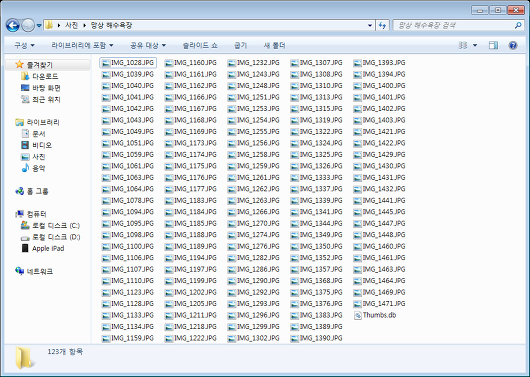This screenshot has width=530, height=377.
Task: Click the icon of IMG_1094.JPG
Action: pos(106,212)
